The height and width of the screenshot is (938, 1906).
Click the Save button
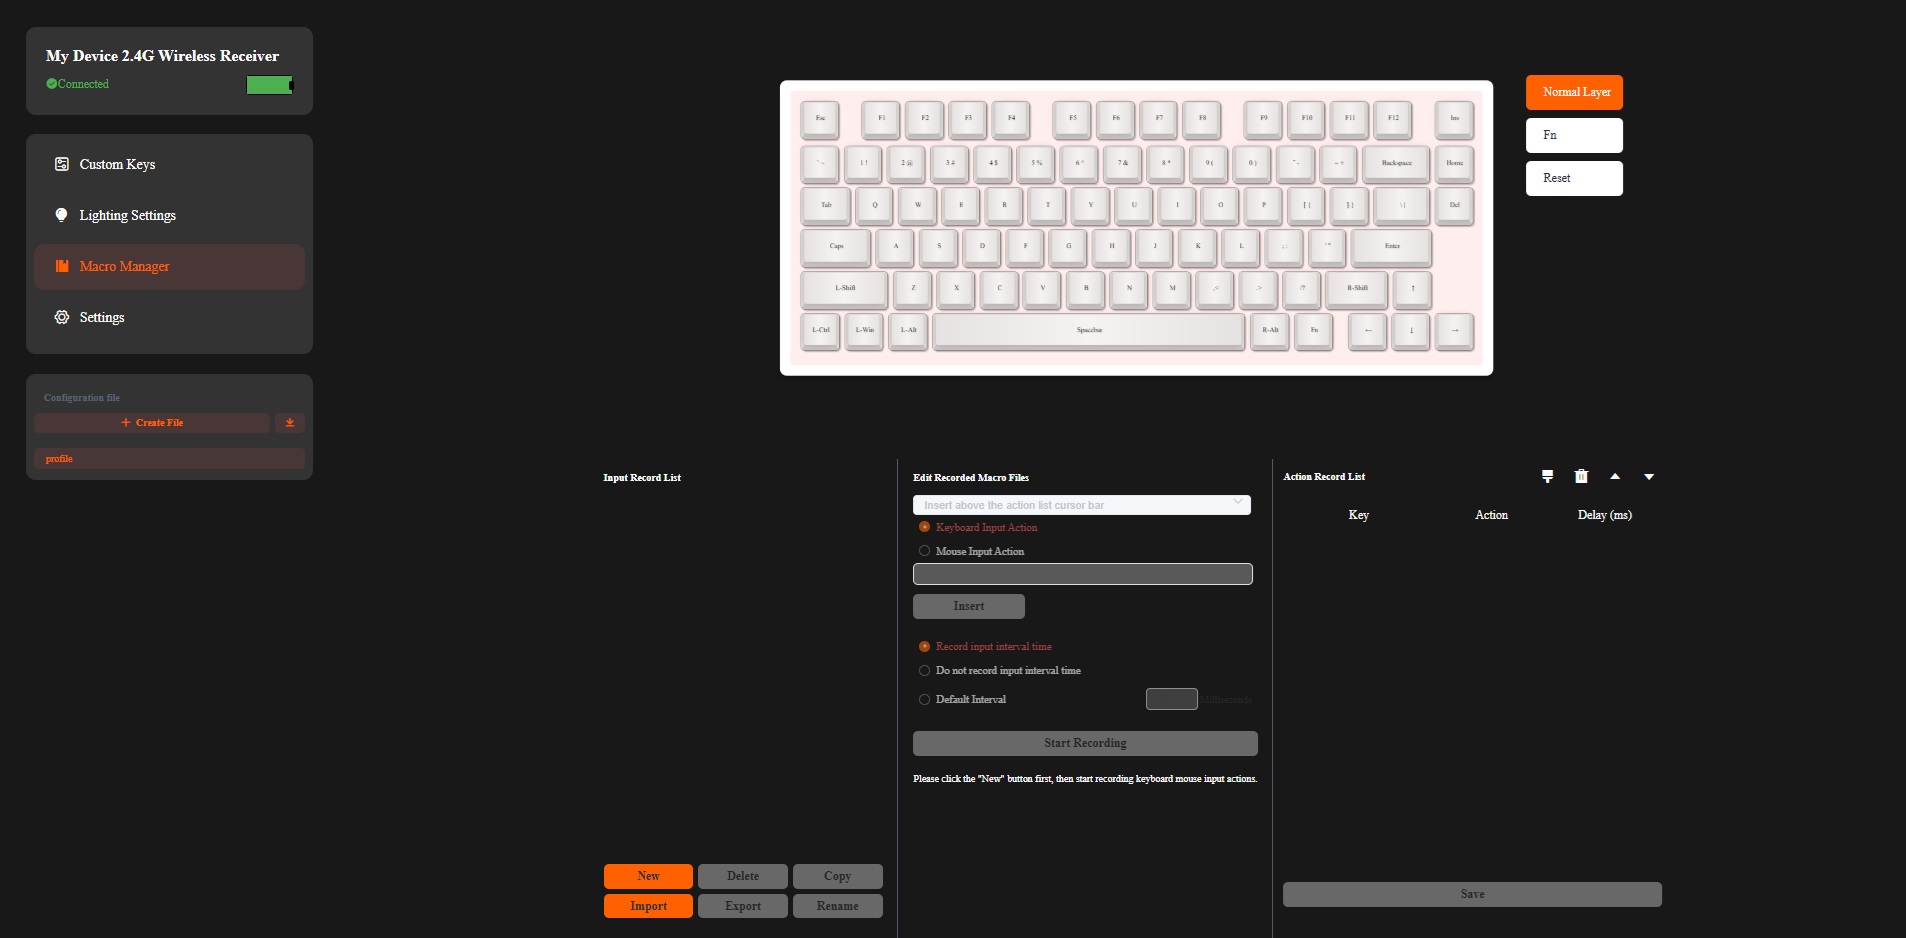(x=1472, y=894)
